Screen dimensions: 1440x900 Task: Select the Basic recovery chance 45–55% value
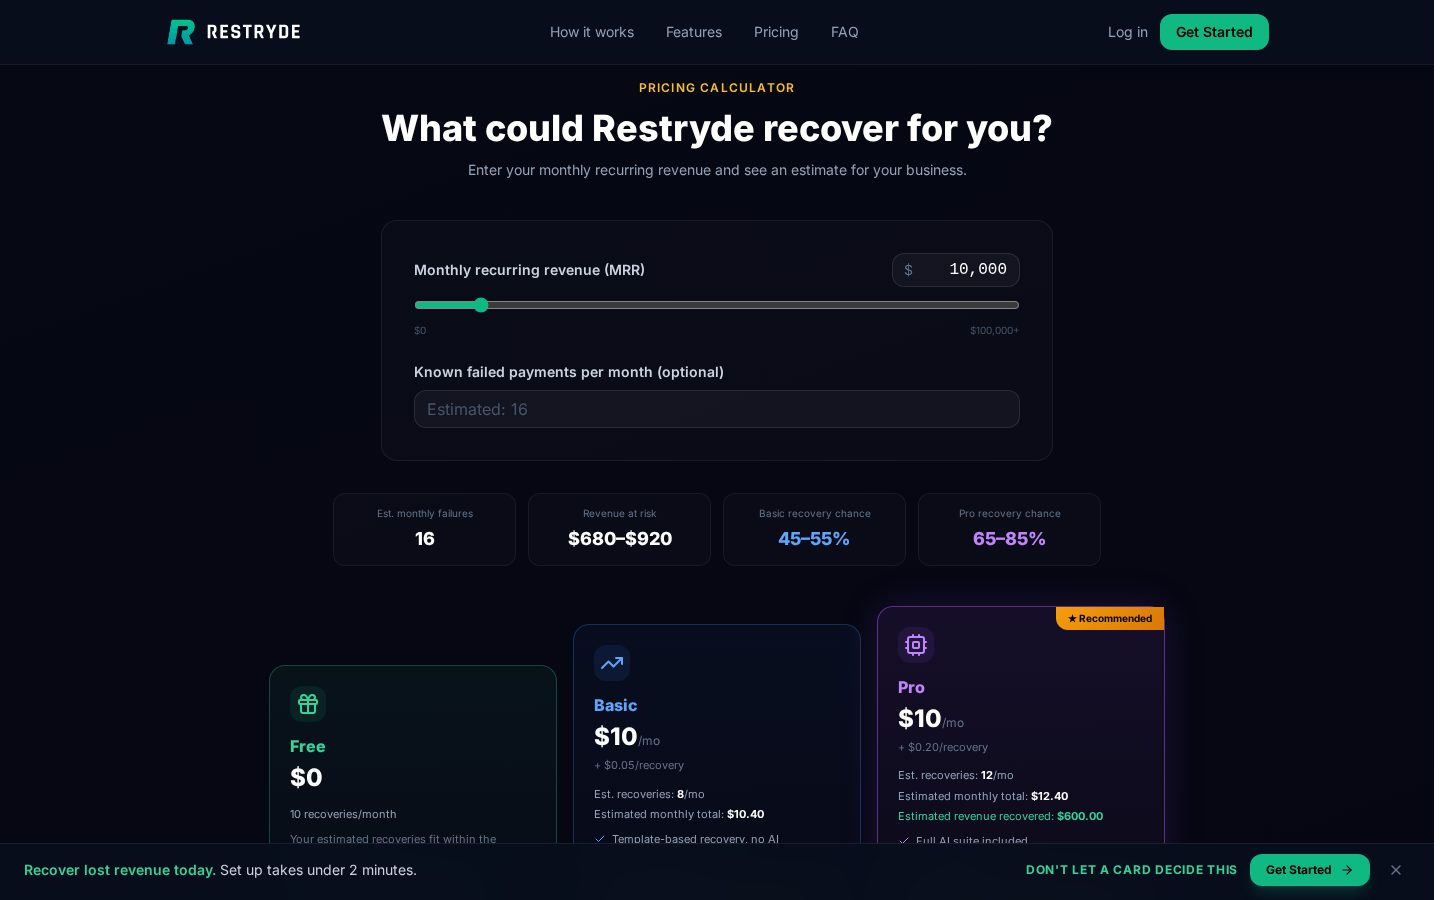click(x=814, y=539)
